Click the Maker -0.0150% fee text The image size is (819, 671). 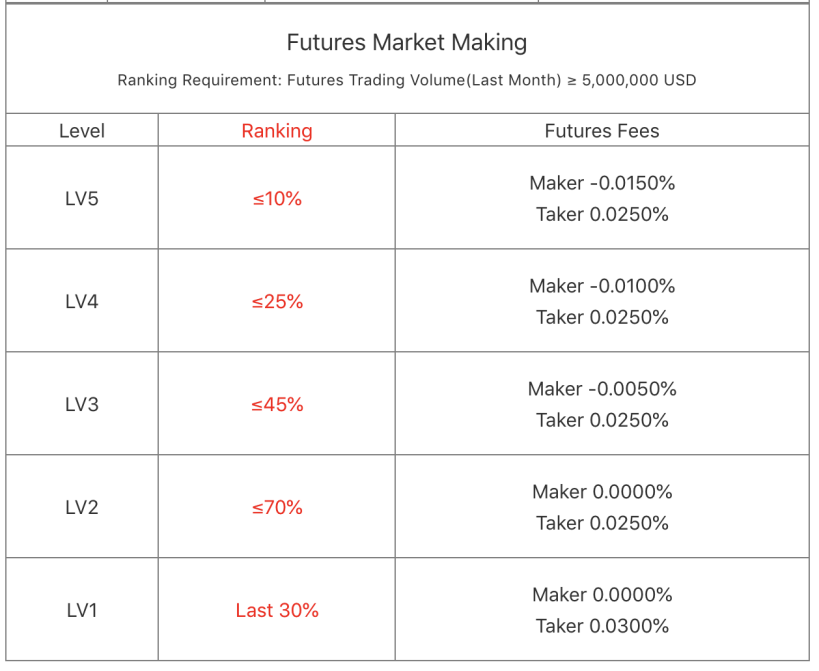602,183
